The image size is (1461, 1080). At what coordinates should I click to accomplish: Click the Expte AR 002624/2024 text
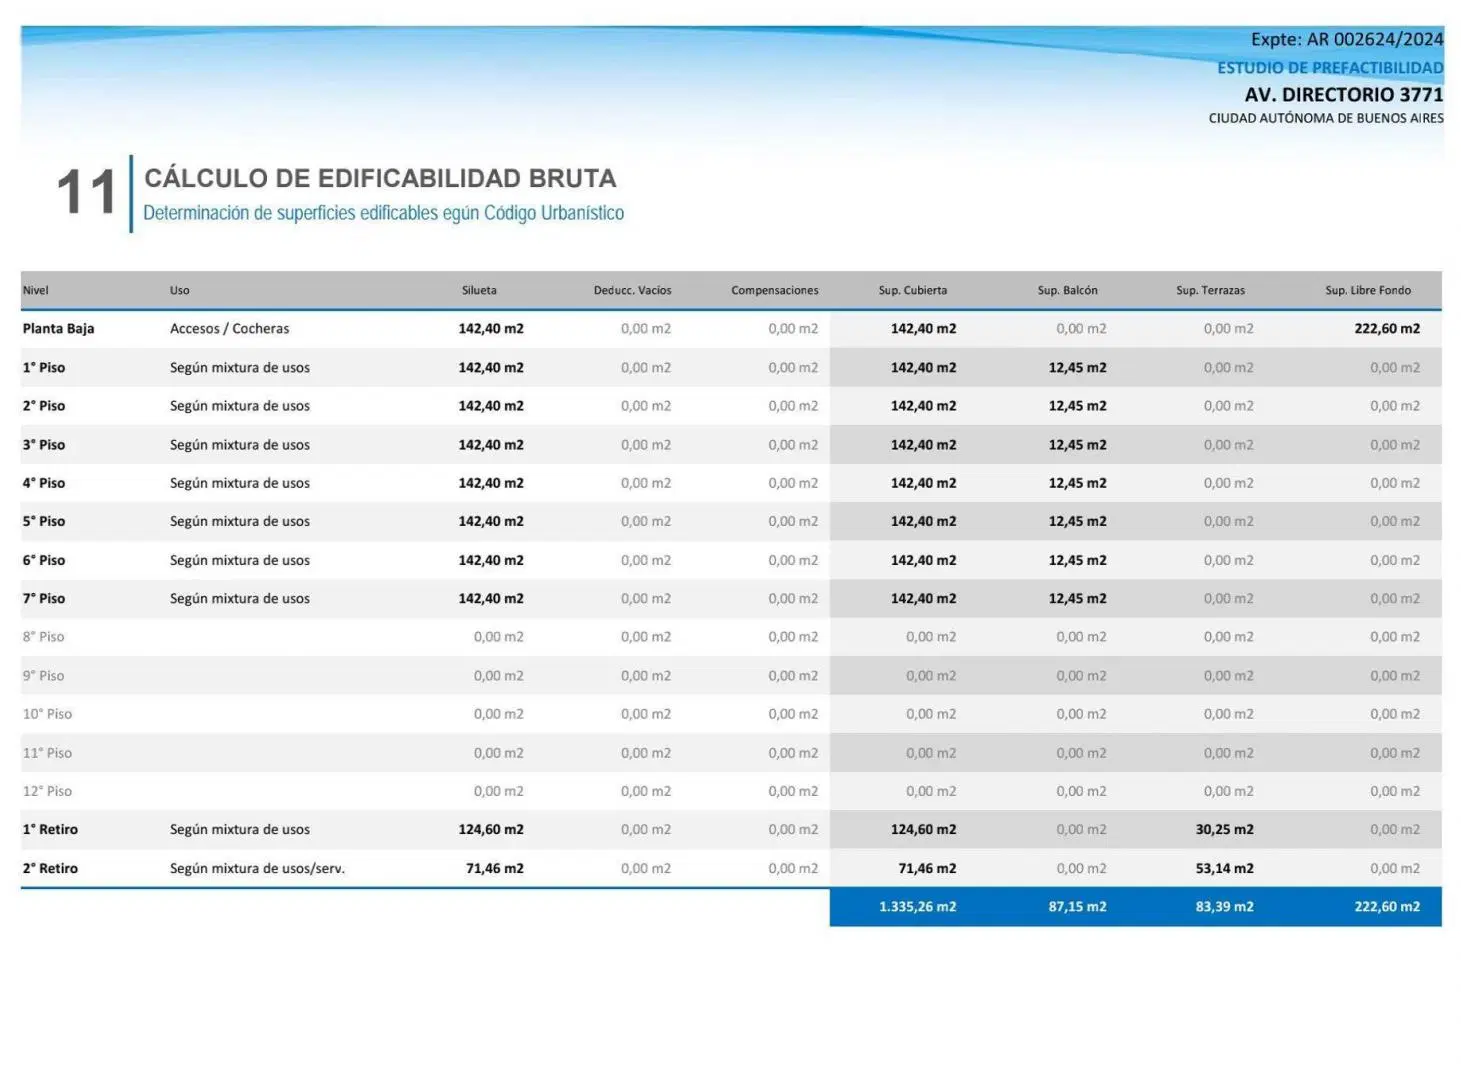tap(1347, 39)
